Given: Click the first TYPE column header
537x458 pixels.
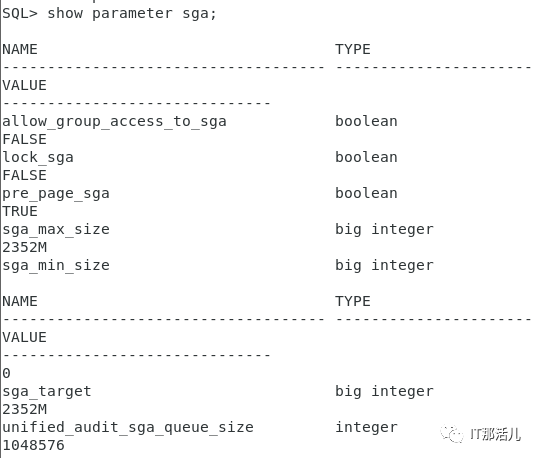Looking at the screenshot, I should click(353, 50).
